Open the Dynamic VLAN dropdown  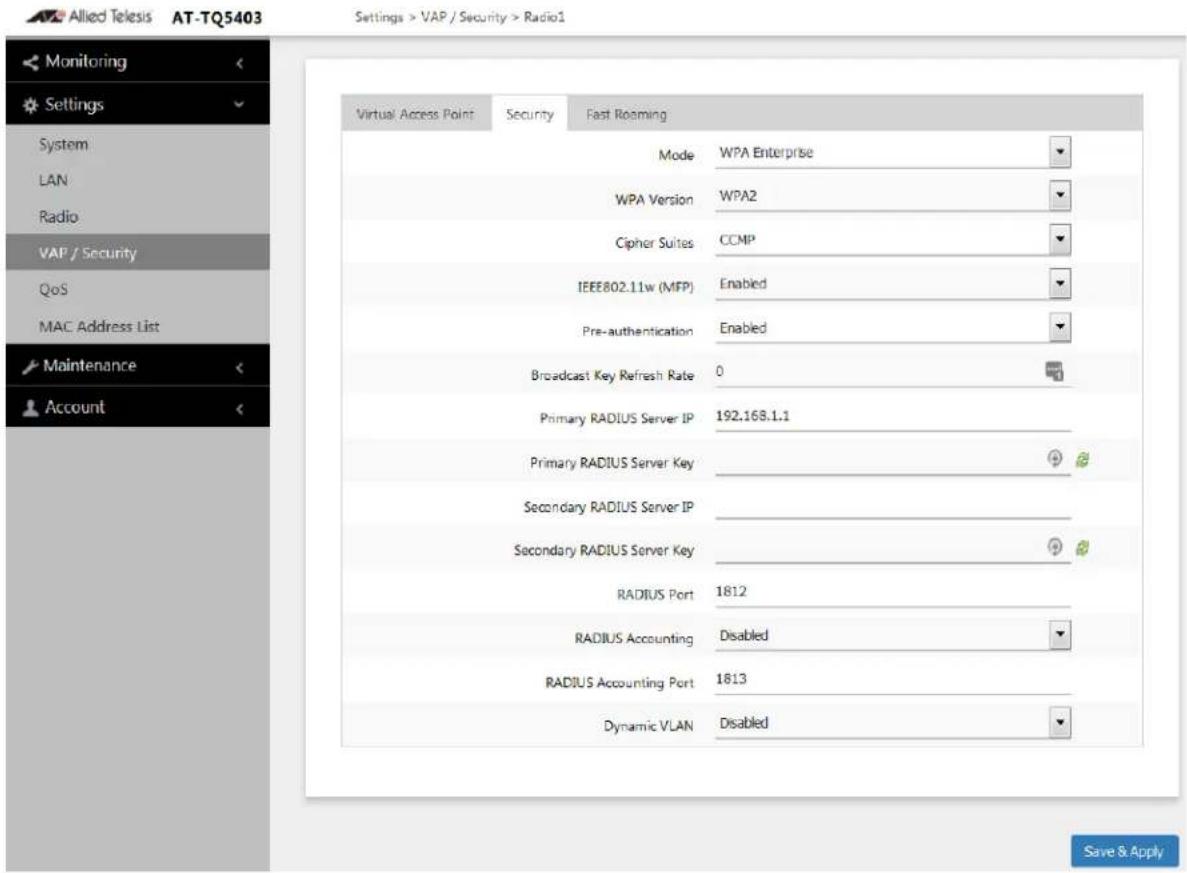(893, 723)
